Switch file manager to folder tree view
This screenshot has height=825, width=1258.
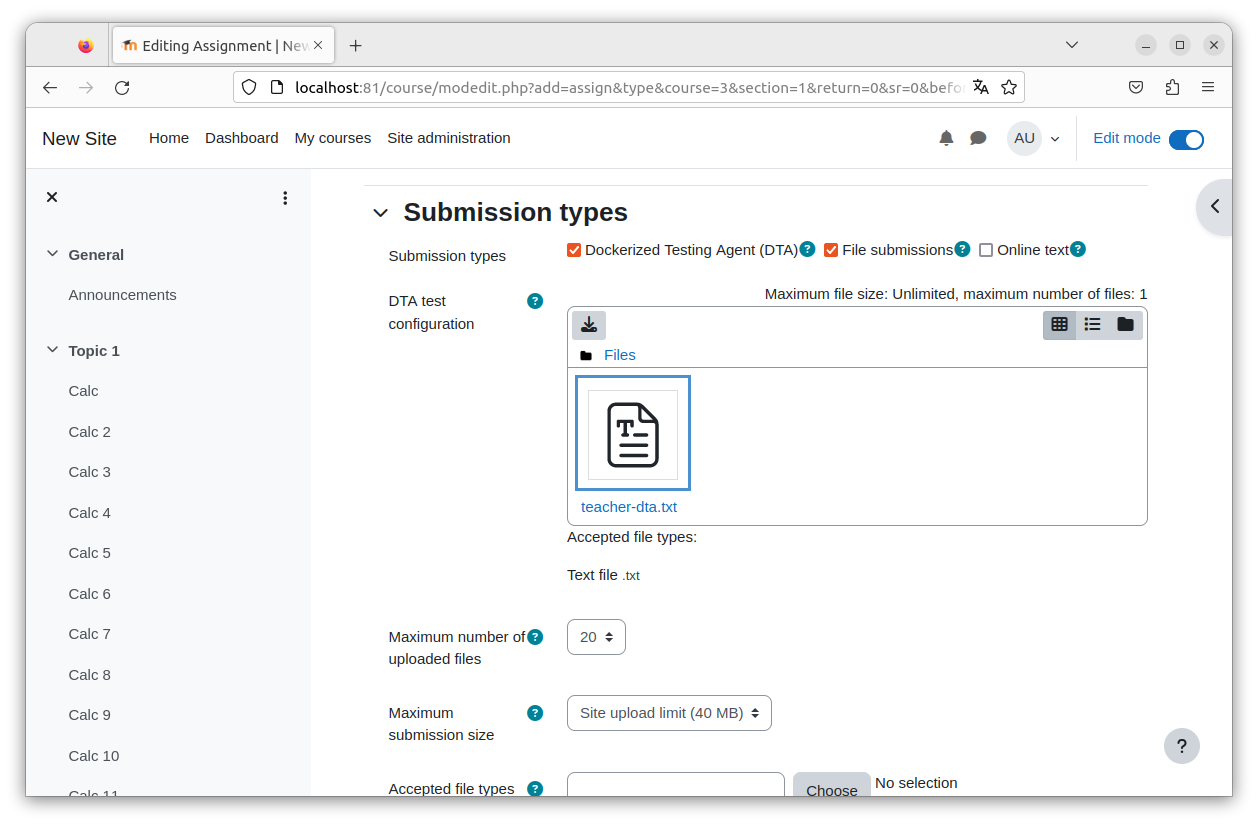pos(1126,325)
